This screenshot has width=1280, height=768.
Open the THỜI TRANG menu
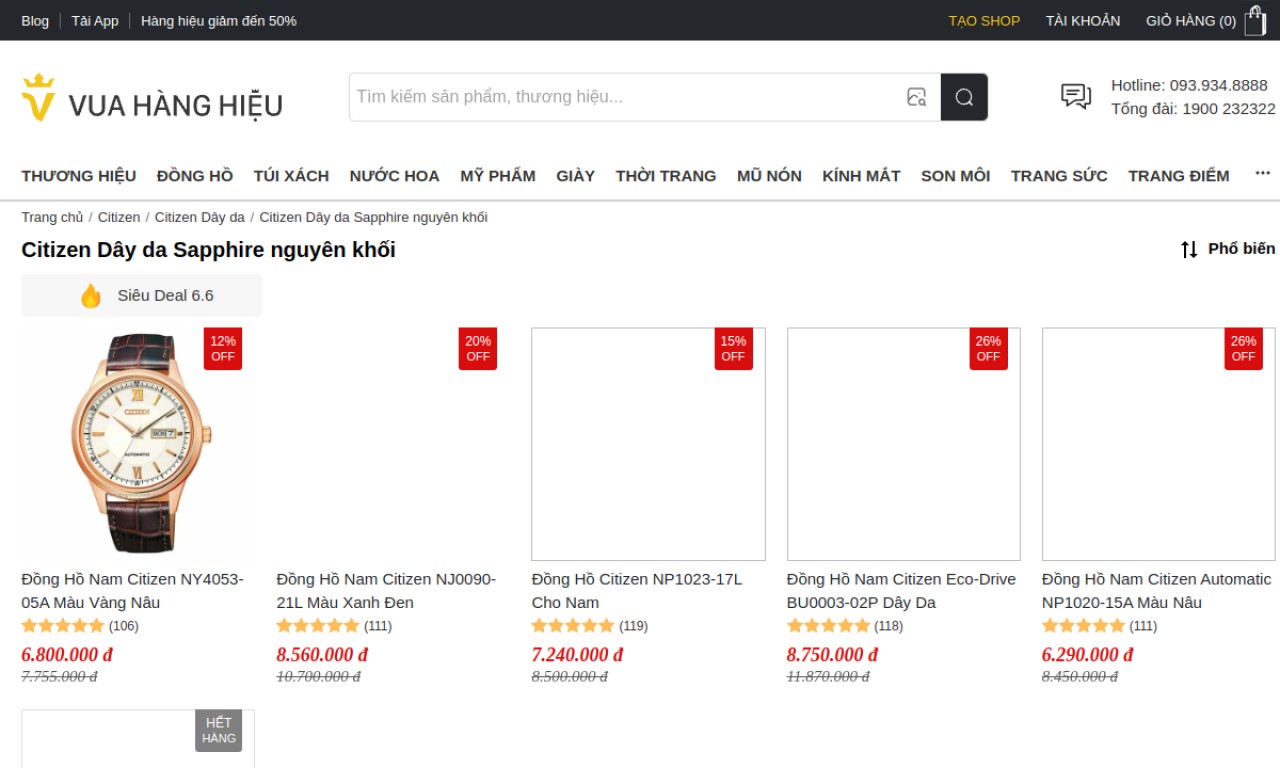pyautogui.click(x=666, y=176)
